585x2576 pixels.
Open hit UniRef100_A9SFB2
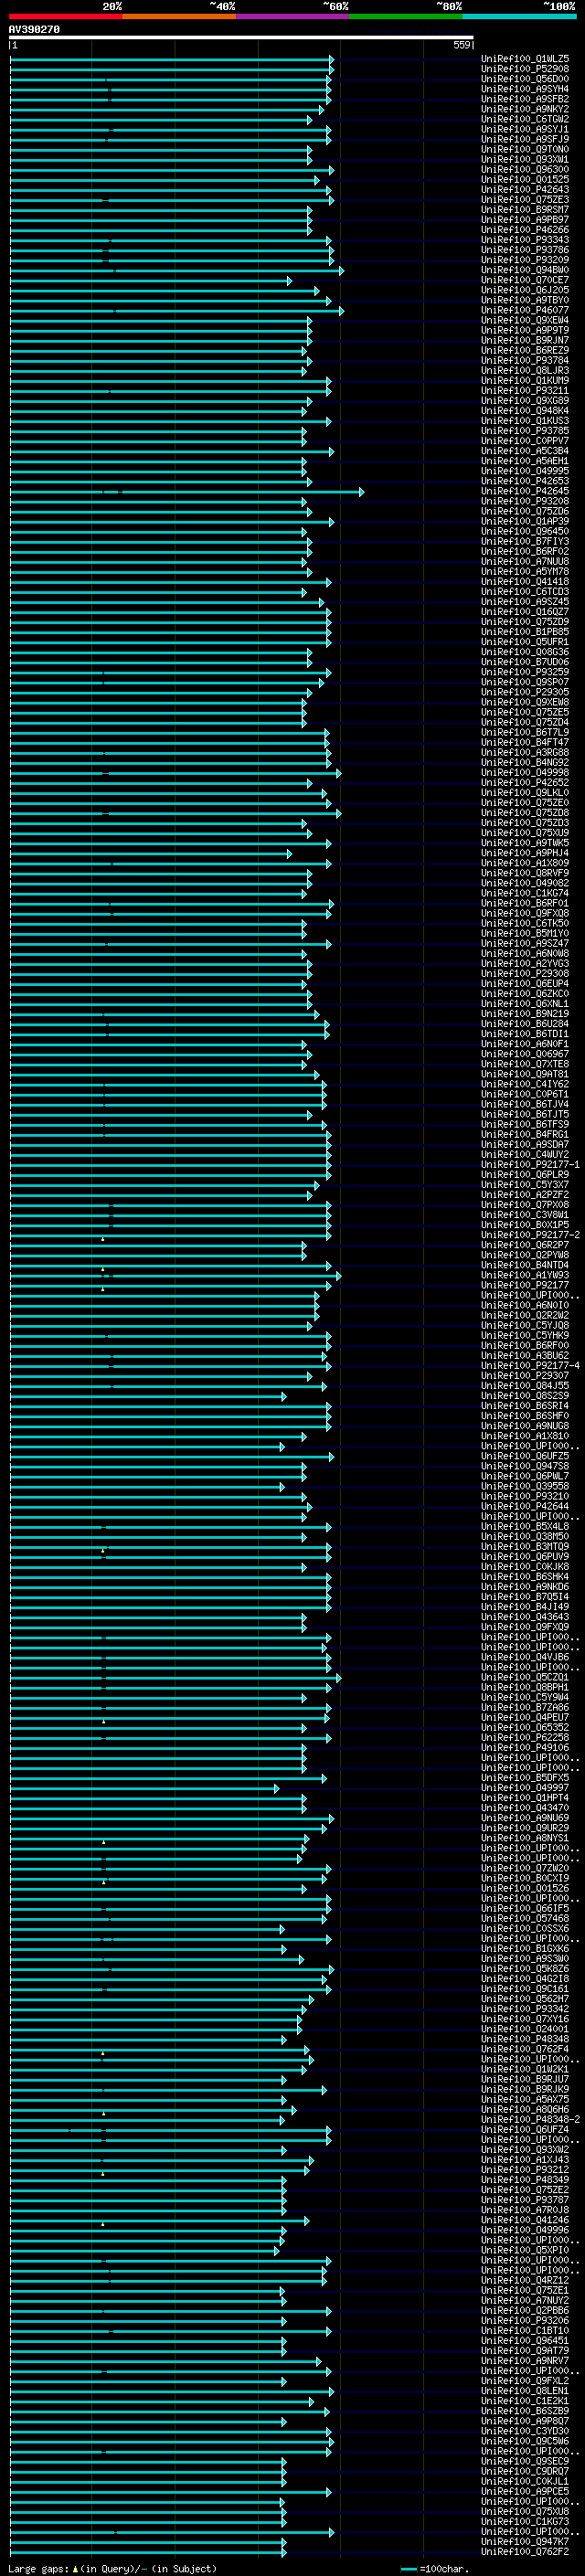point(525,99)
